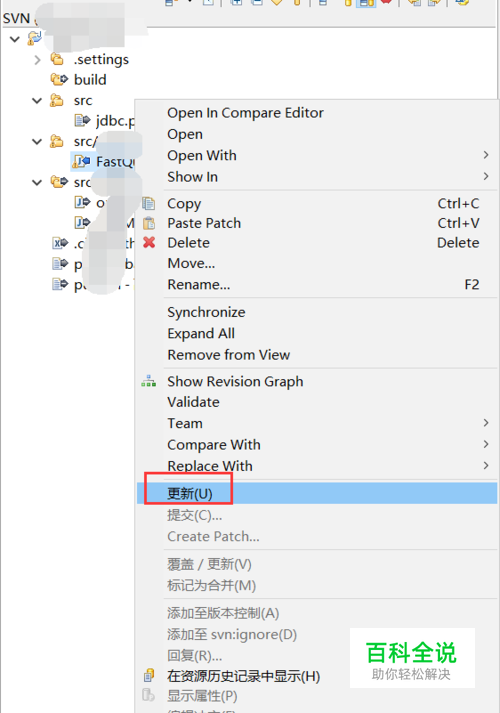Click the jdbc properties file icon

click(82, 121)
